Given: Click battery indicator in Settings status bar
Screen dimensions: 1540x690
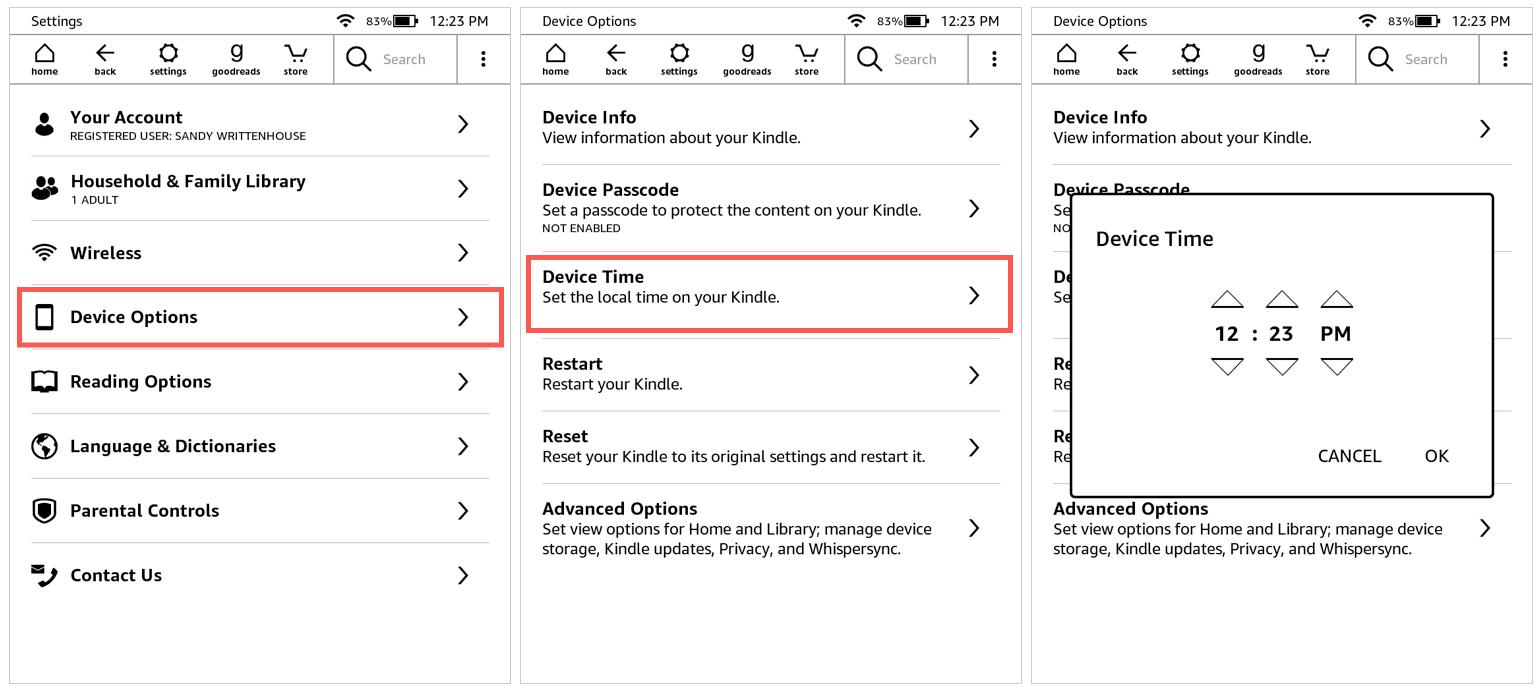Looking at the screenshot, I should pos(405,21).
